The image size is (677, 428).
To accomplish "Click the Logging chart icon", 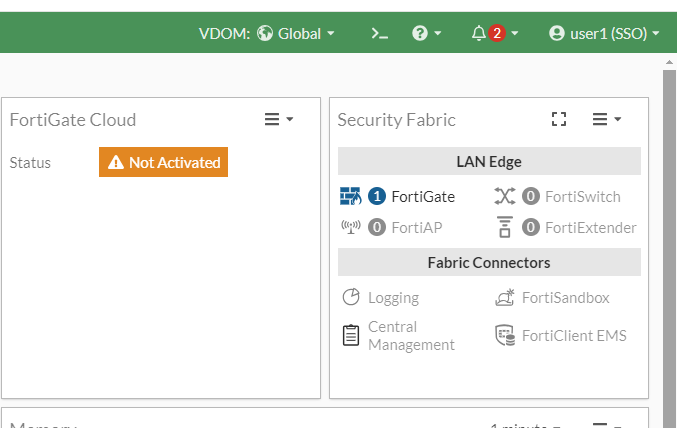I will point(351,297).
